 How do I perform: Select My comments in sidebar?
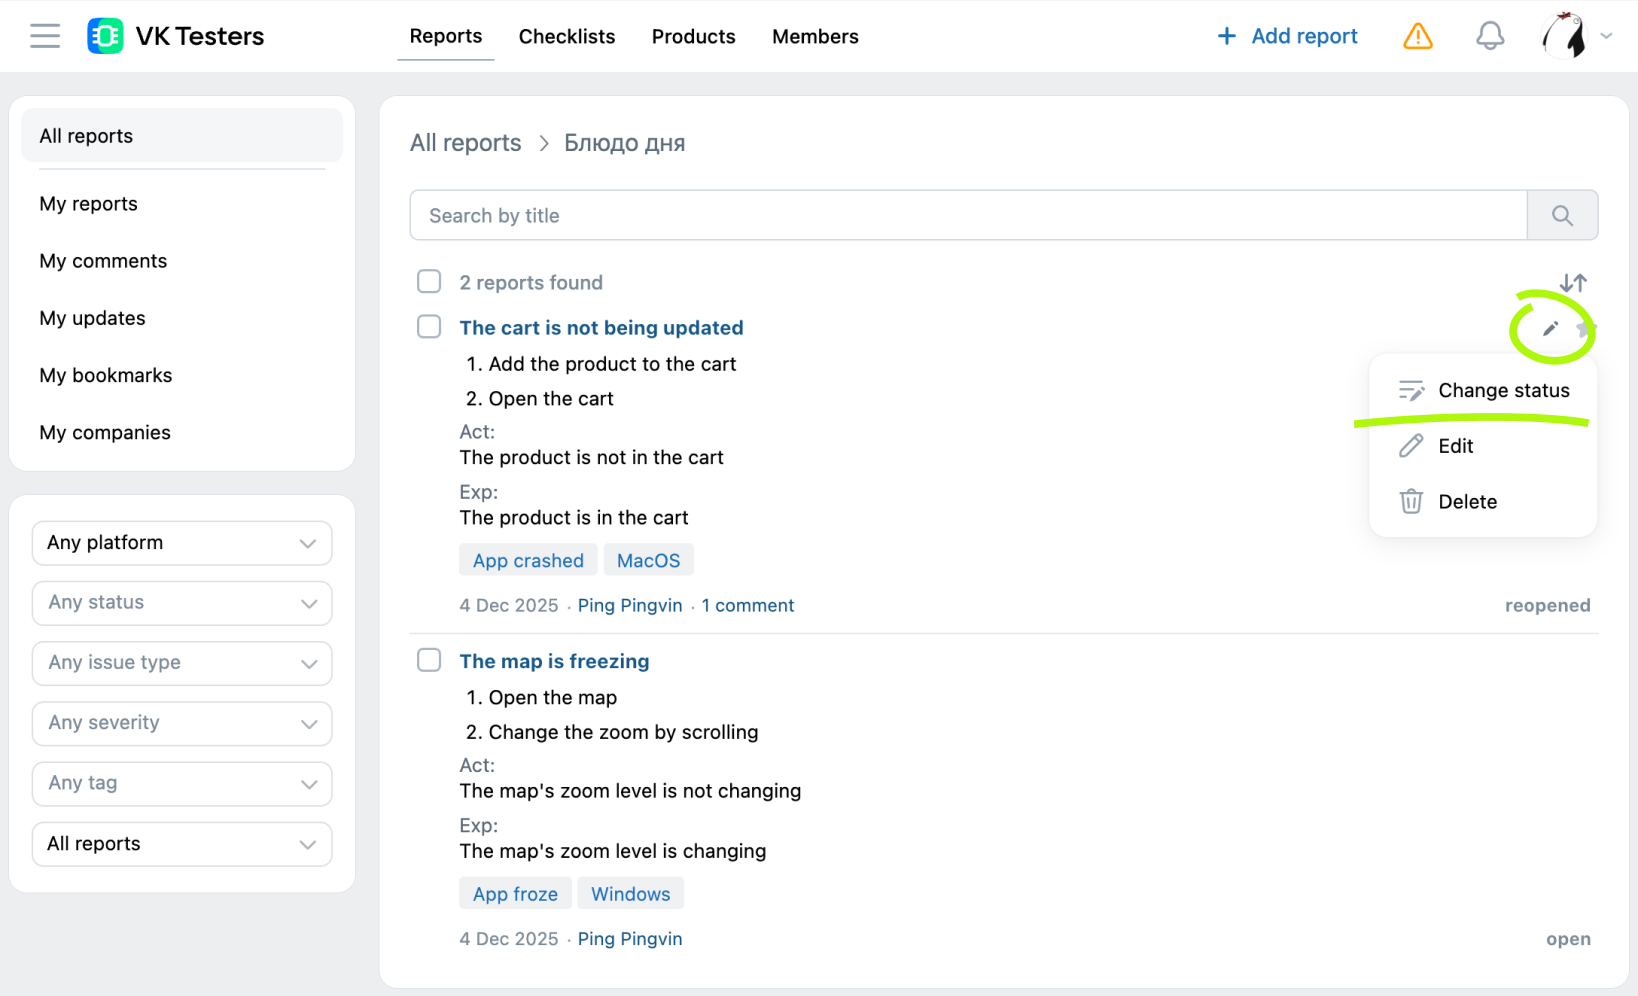tap(103, 261)
